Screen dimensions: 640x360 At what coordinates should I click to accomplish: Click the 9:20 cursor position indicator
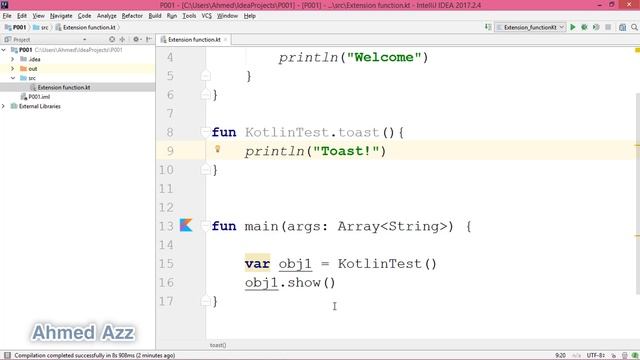pos(560,356)
